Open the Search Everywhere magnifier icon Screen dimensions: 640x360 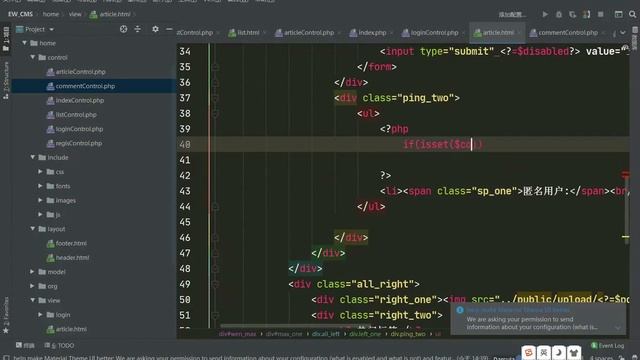(632, 14)
